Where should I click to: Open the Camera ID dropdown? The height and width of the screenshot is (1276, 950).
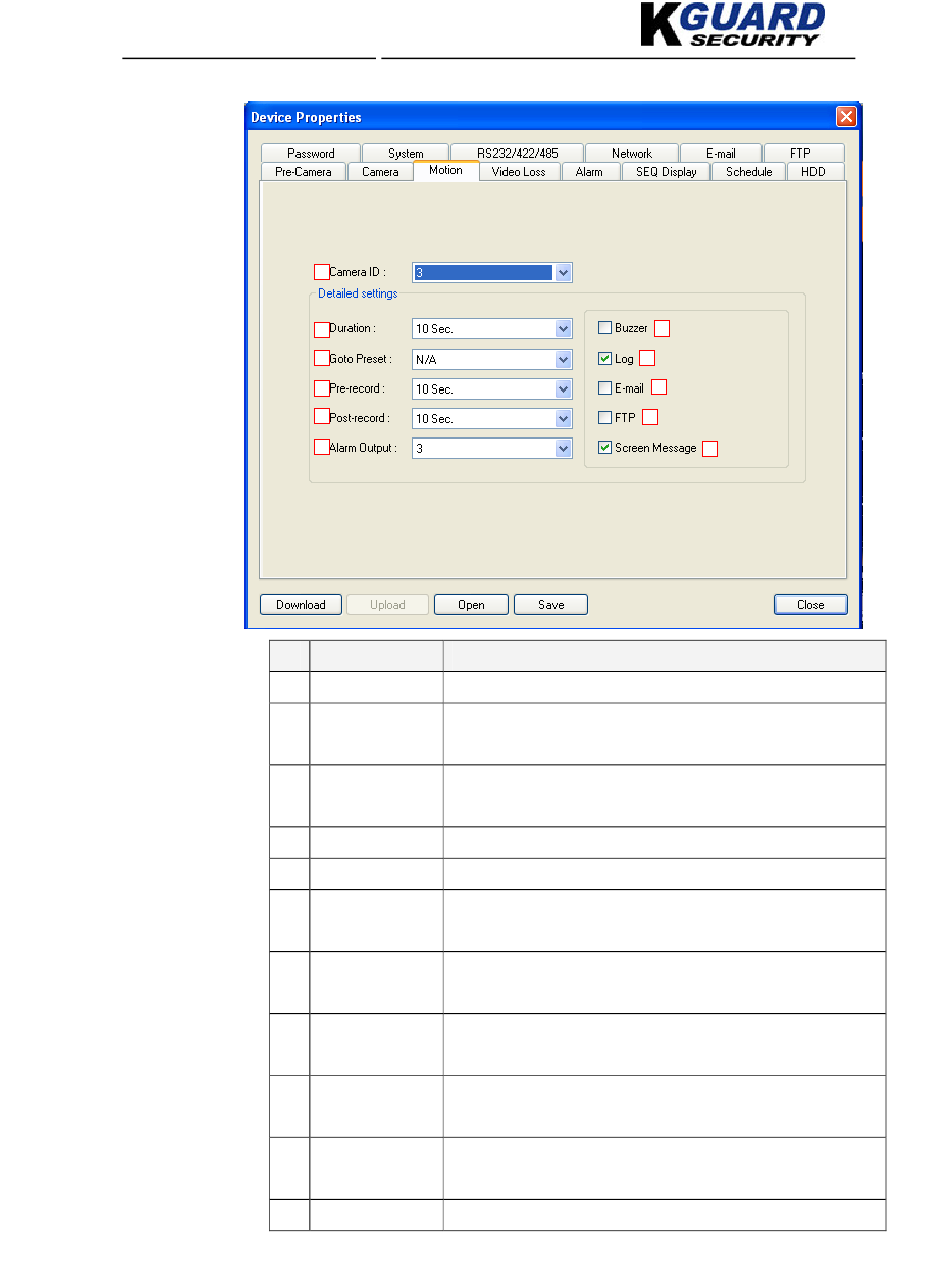[x=564, y=272]
